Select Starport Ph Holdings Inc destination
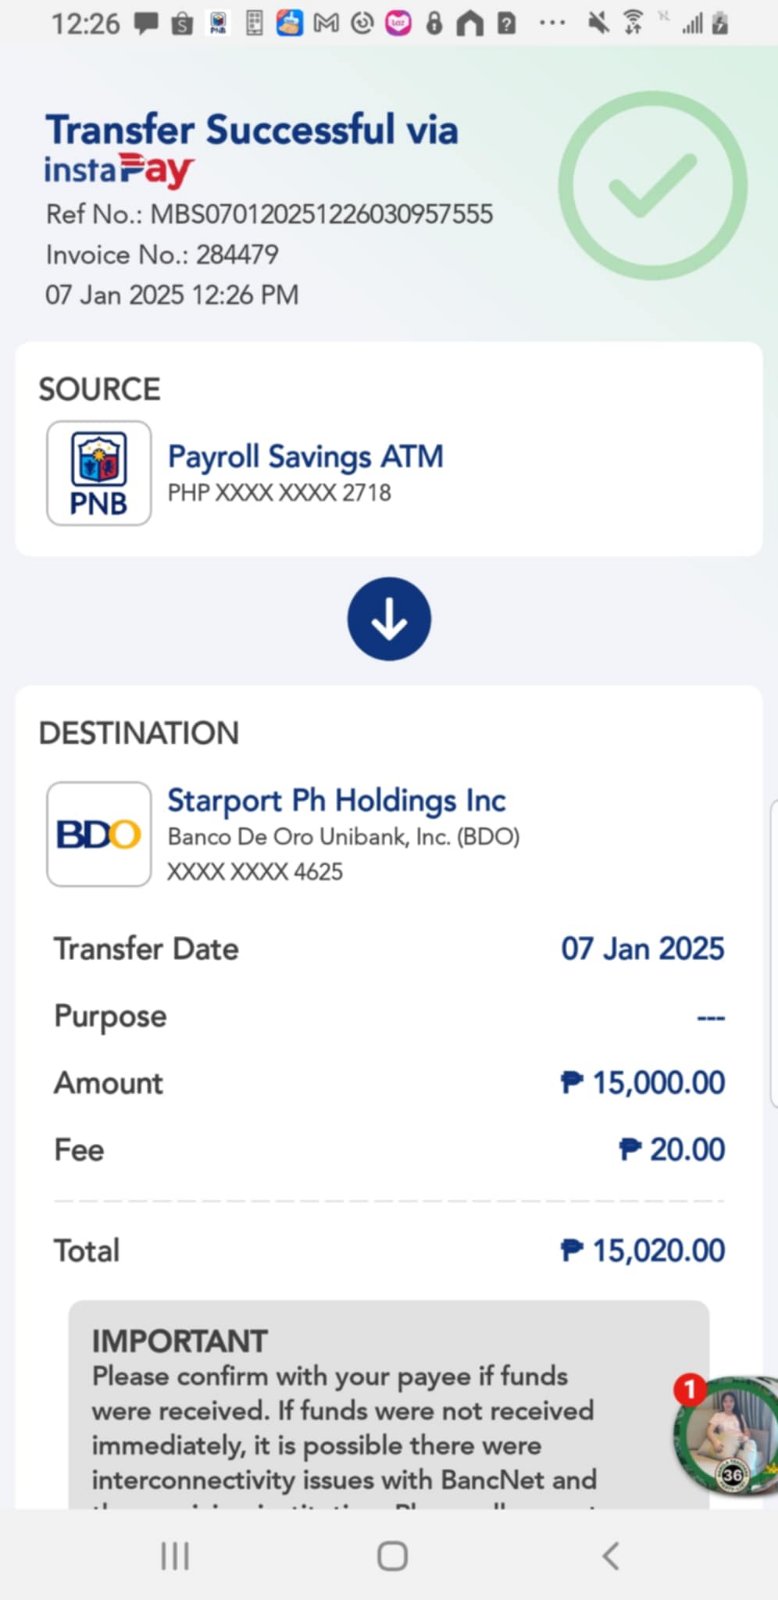The image size is (778, 1600). point(336,800)
